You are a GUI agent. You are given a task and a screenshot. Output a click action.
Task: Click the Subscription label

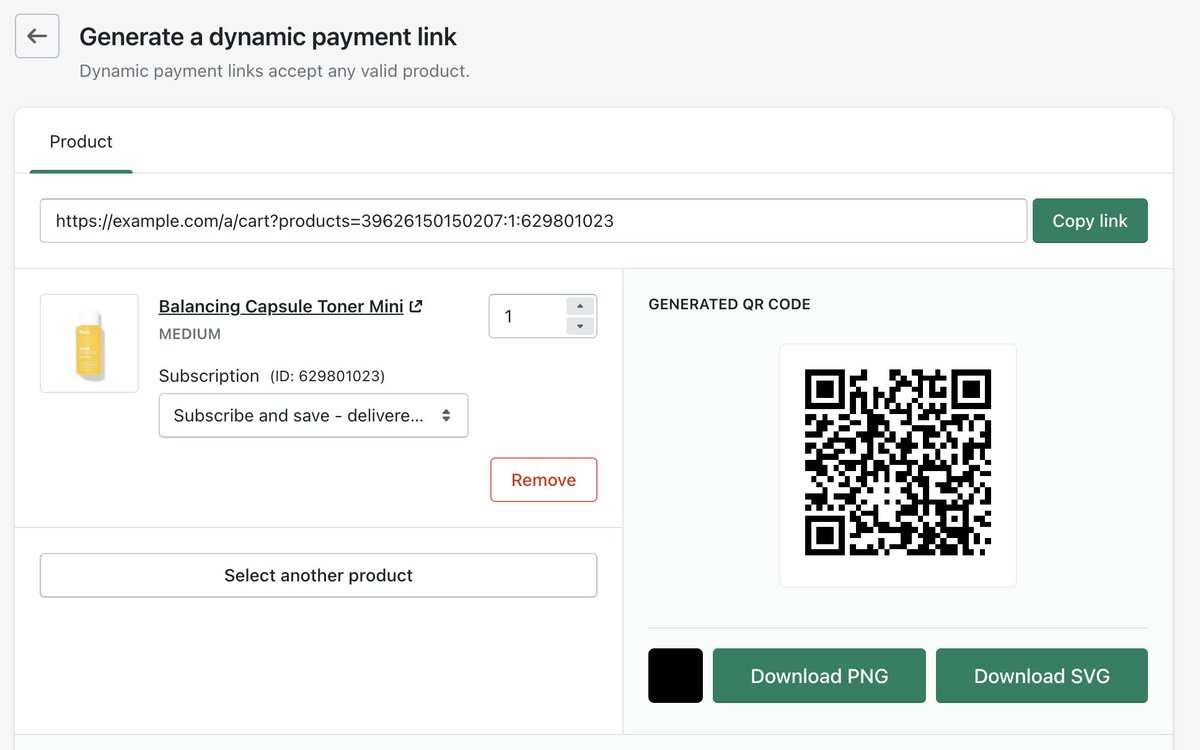pyautogui.click(x=209, y=376)
